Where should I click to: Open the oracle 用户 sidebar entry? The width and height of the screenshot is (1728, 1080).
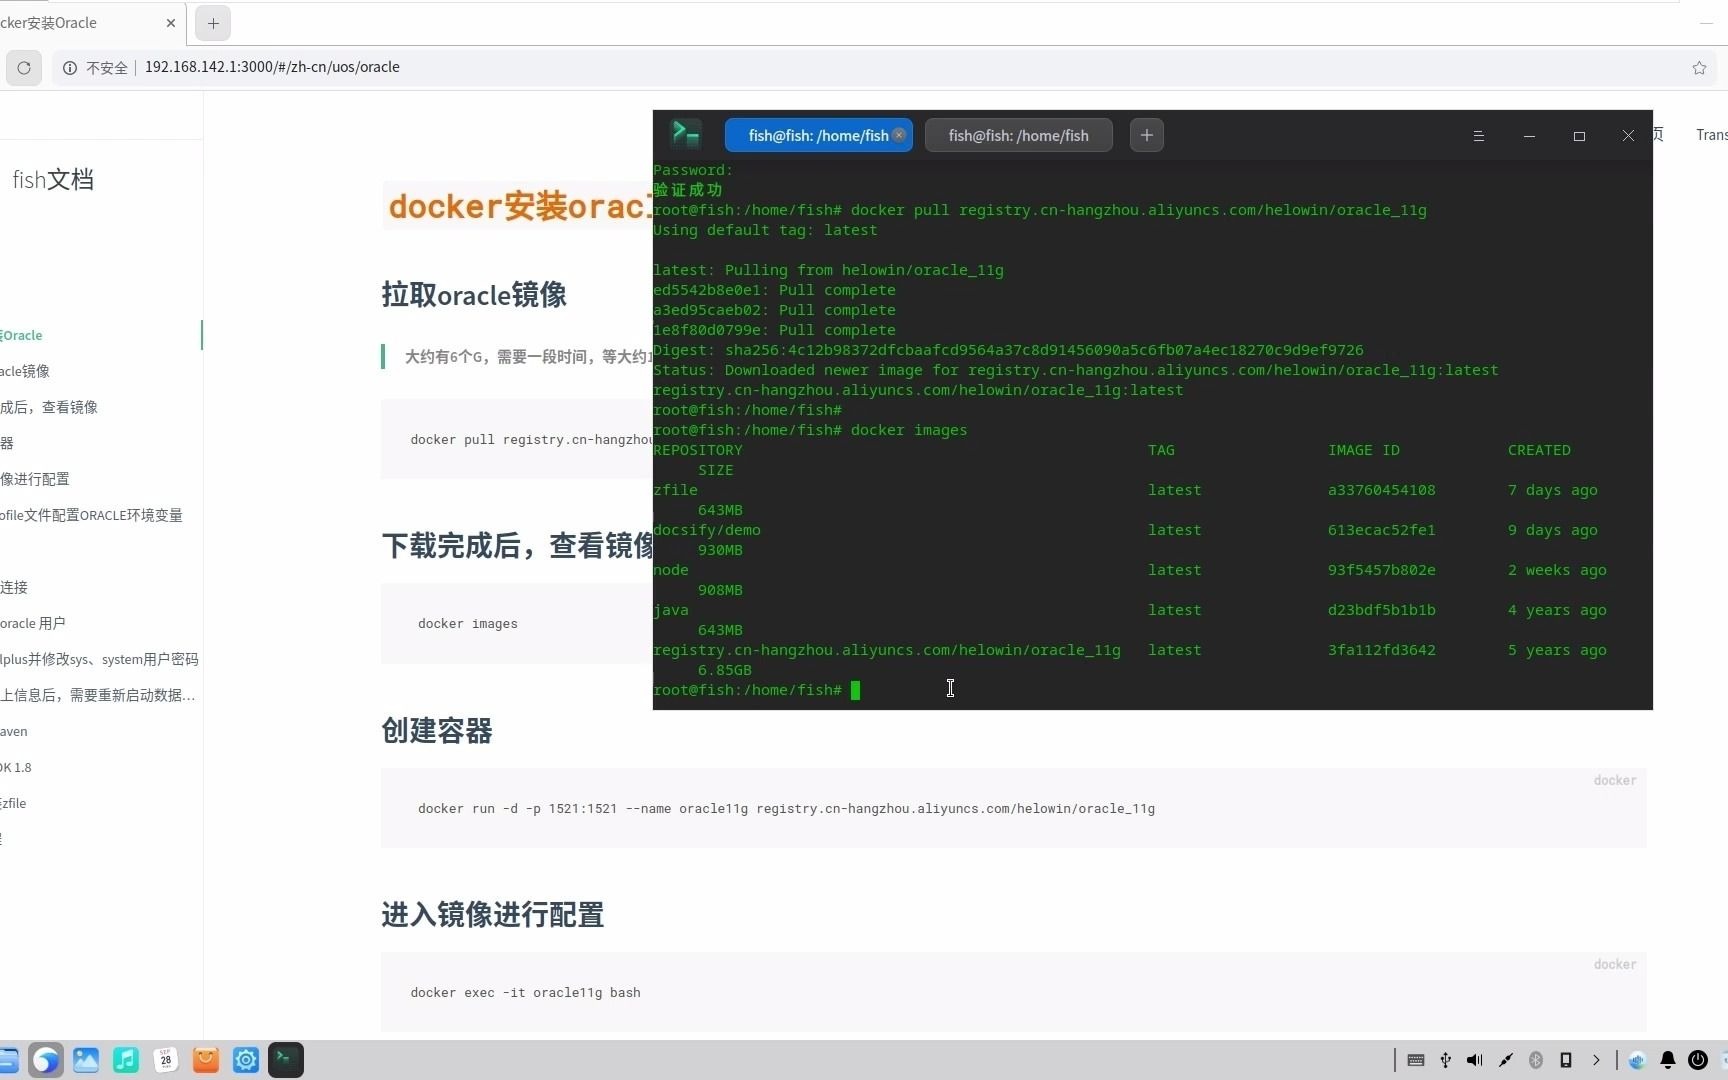point(33,623)
